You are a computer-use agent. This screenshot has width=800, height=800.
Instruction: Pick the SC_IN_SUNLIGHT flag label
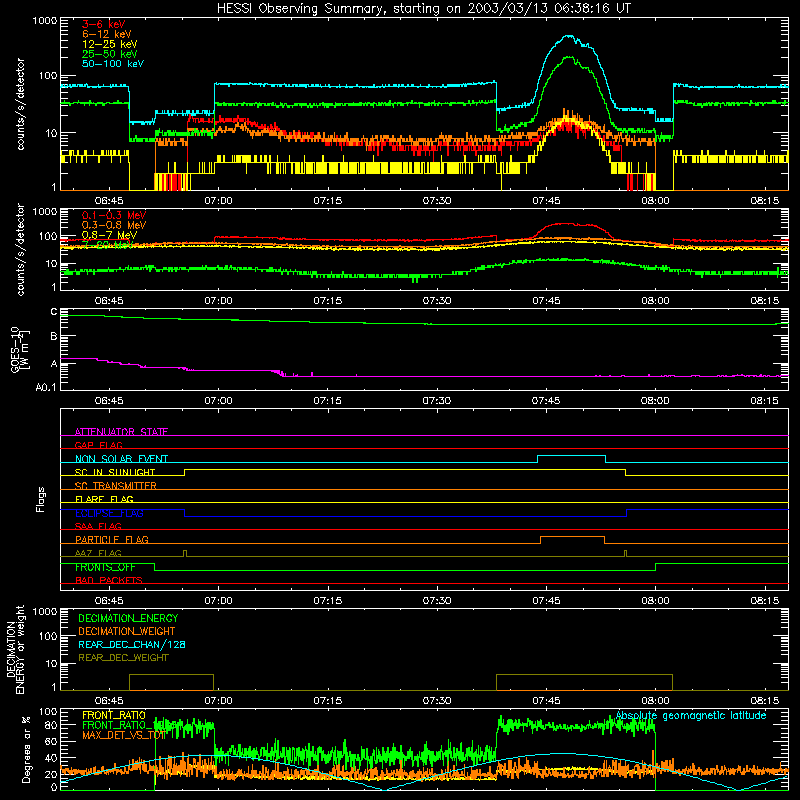pos(115,472)
